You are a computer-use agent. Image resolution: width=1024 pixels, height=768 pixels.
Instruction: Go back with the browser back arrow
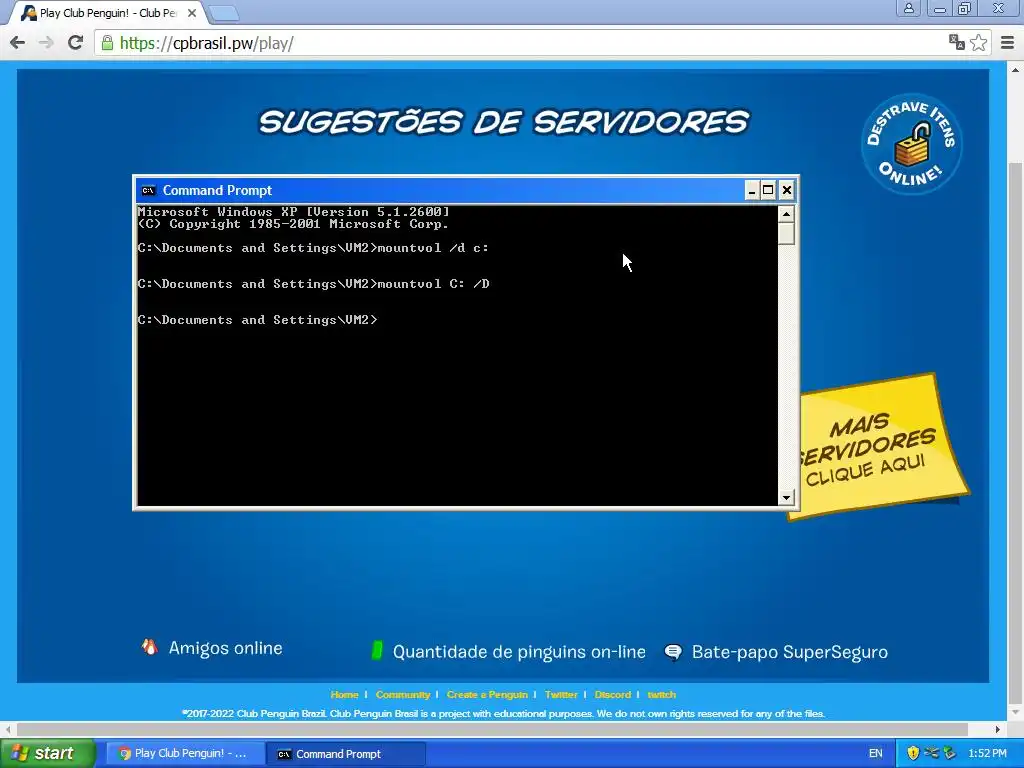click(x=18, y=43)
